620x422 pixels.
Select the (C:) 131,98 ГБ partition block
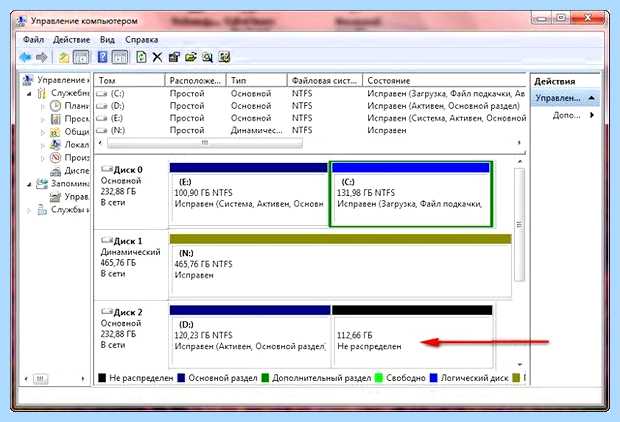tap(411, 194)
